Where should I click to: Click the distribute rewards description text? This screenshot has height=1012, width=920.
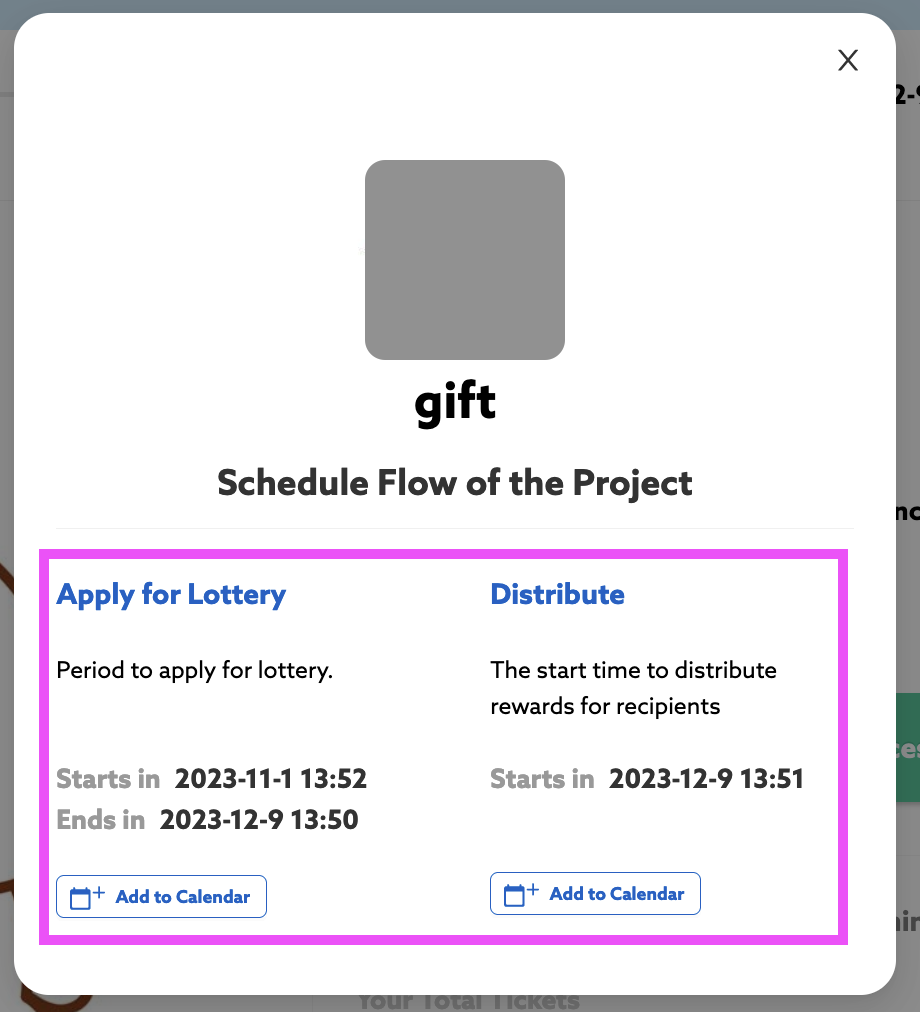[x=633, y=688]
